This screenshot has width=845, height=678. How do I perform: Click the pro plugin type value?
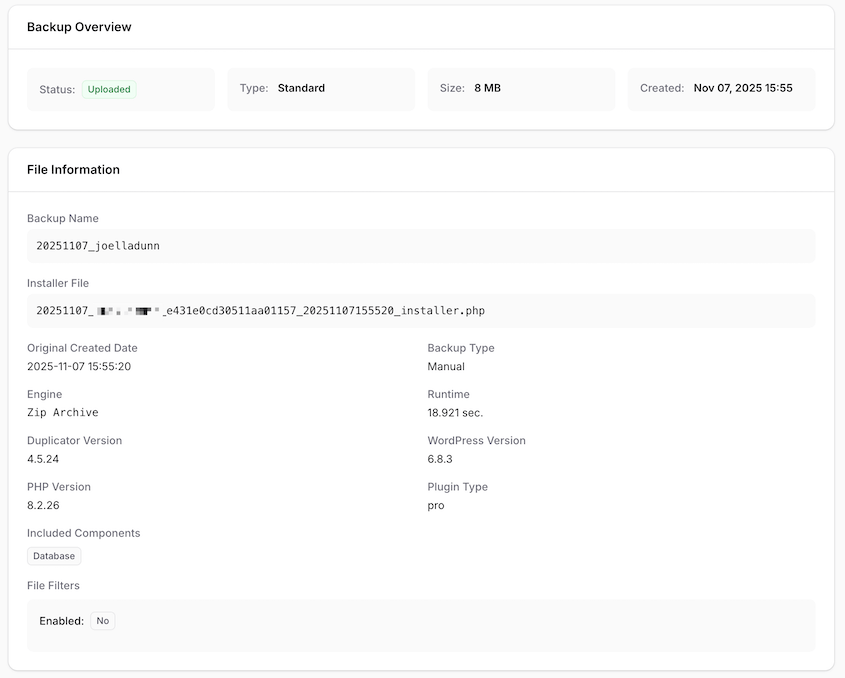[x=434, y=505]
